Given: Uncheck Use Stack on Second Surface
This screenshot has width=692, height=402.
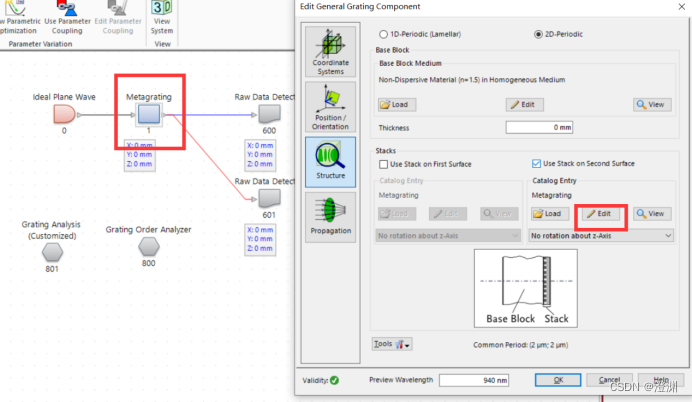Looking at the screenshot, I should [x=583, y=164].
